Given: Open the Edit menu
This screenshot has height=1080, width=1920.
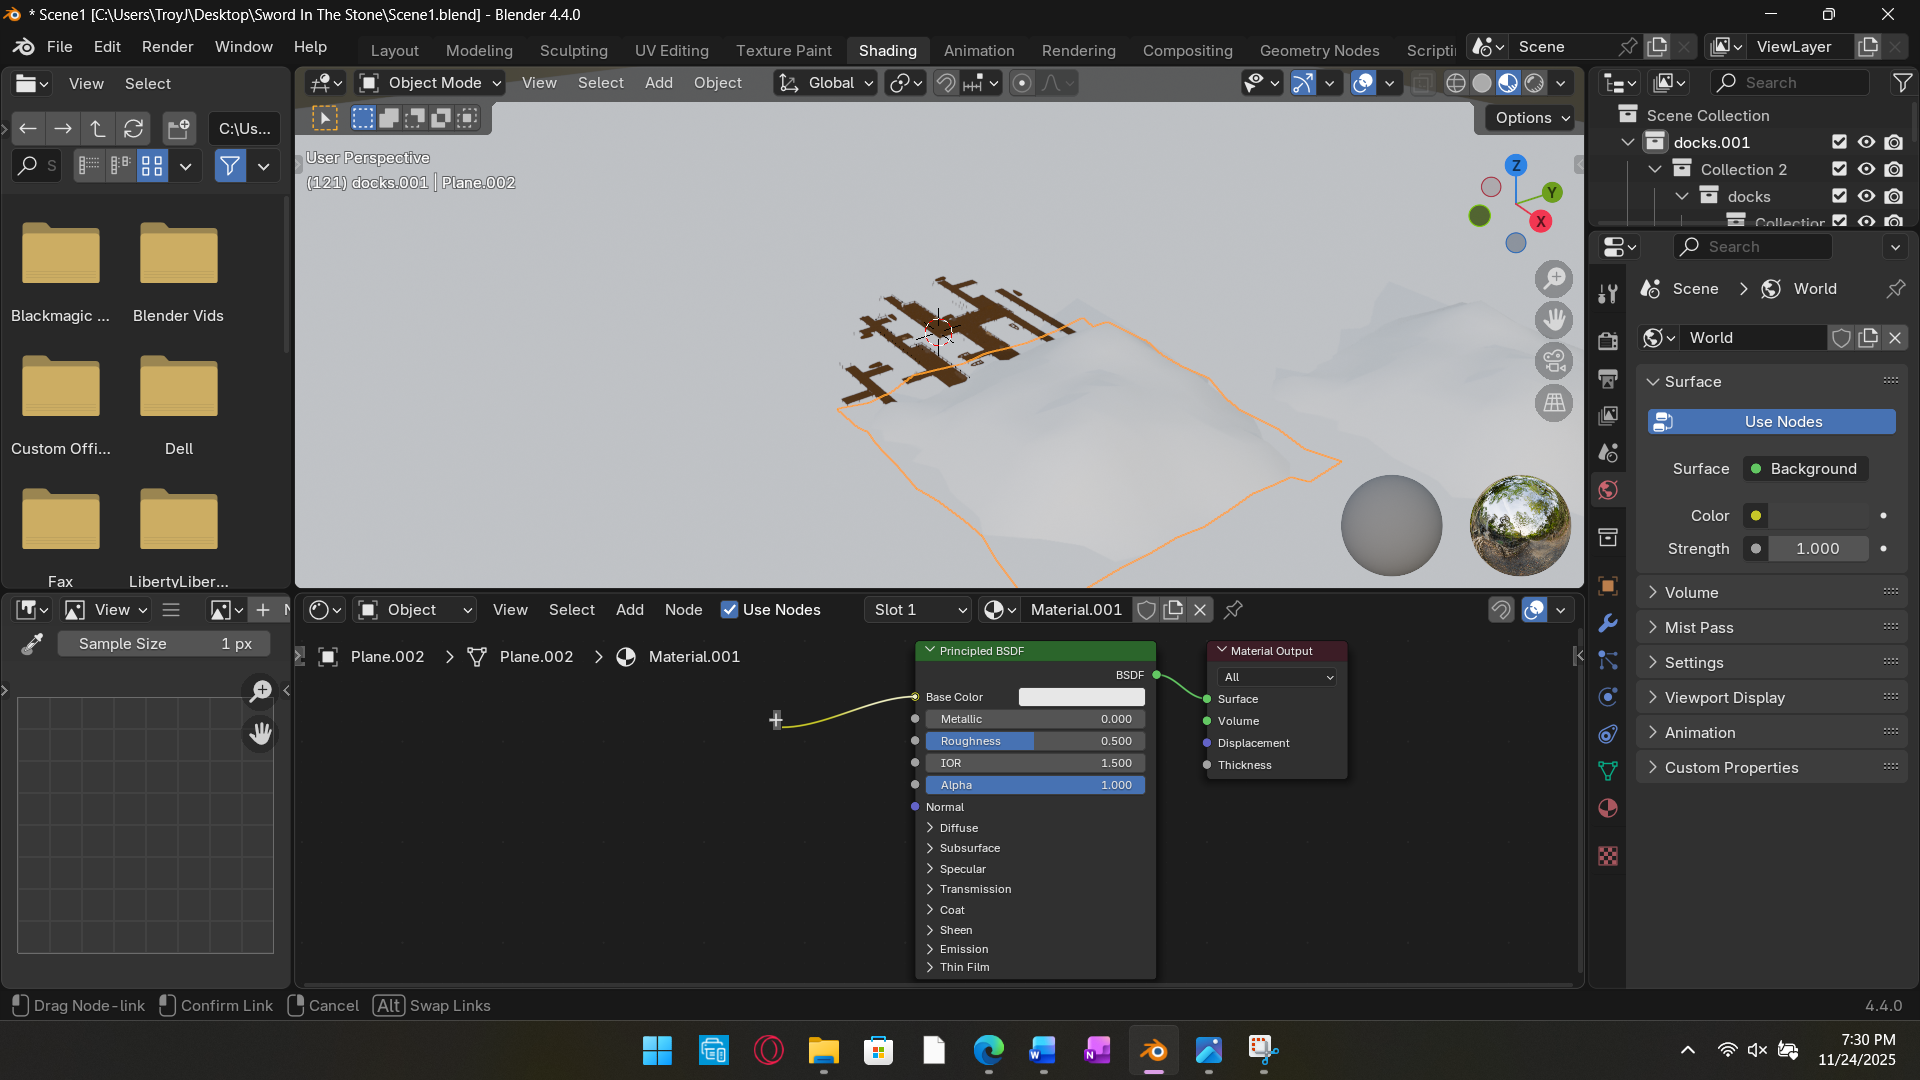Looking at the screenshot, I should point(107,47).
